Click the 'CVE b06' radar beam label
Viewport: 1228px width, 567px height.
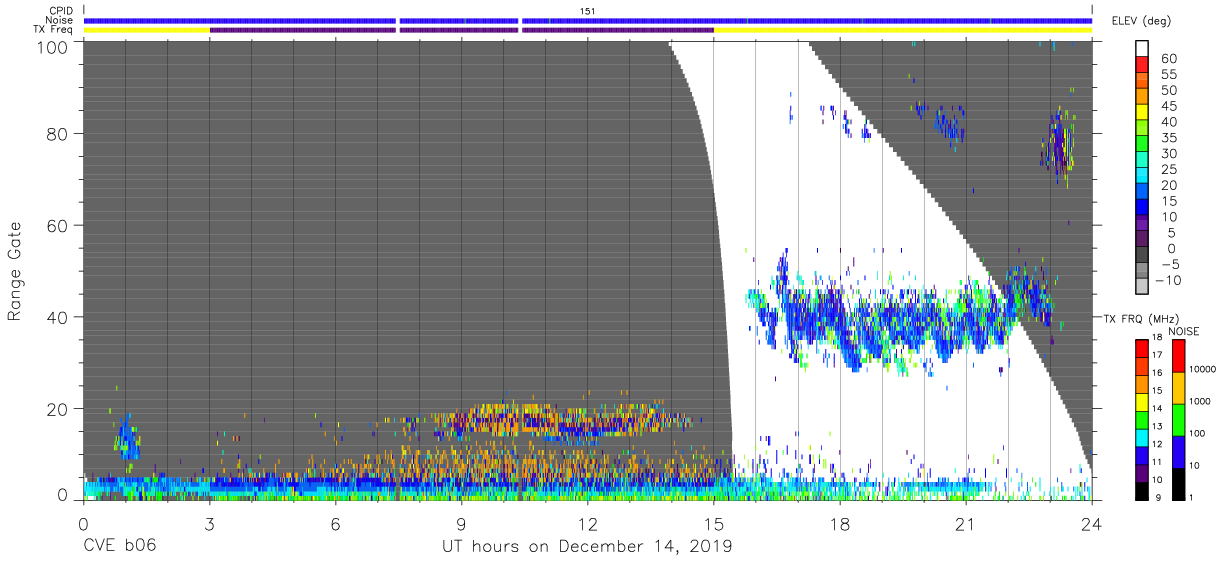click(119, 546)
